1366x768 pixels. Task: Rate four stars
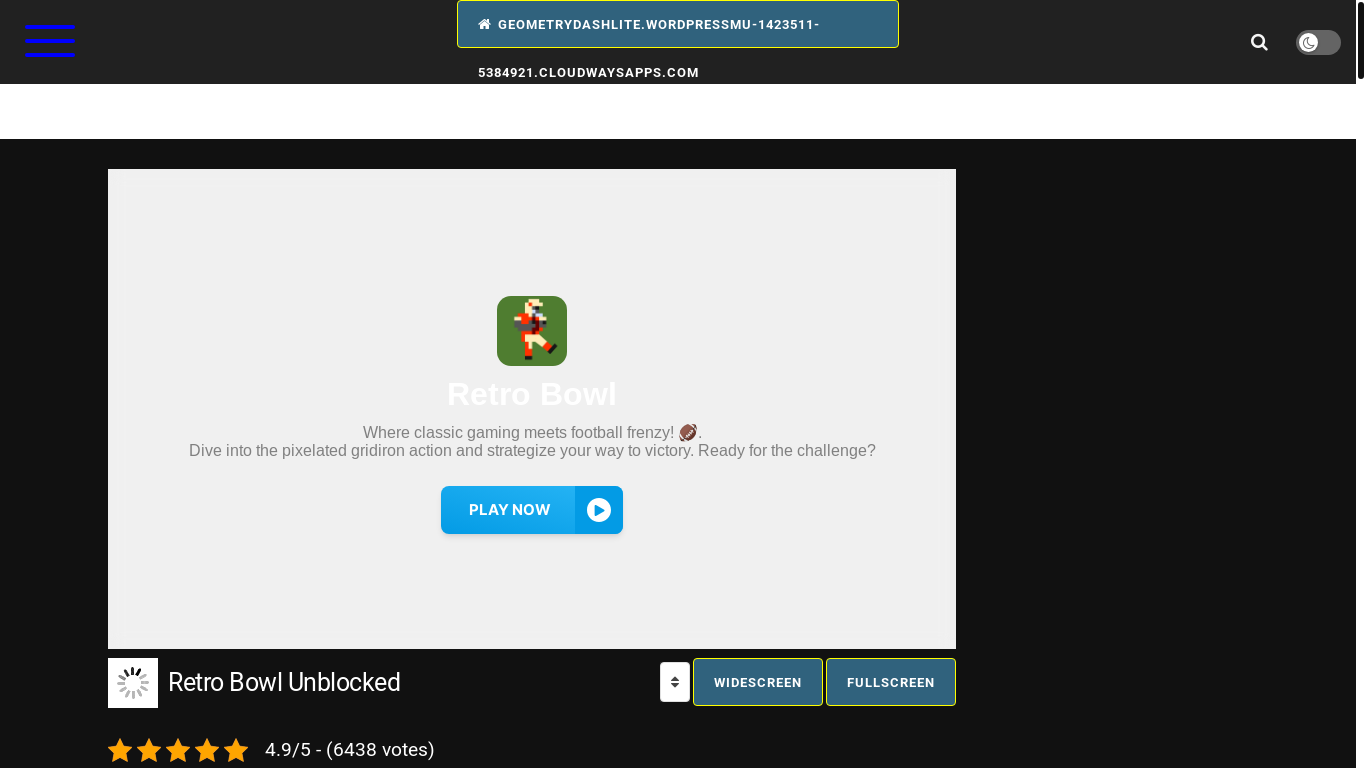click(x=207, y=750)
